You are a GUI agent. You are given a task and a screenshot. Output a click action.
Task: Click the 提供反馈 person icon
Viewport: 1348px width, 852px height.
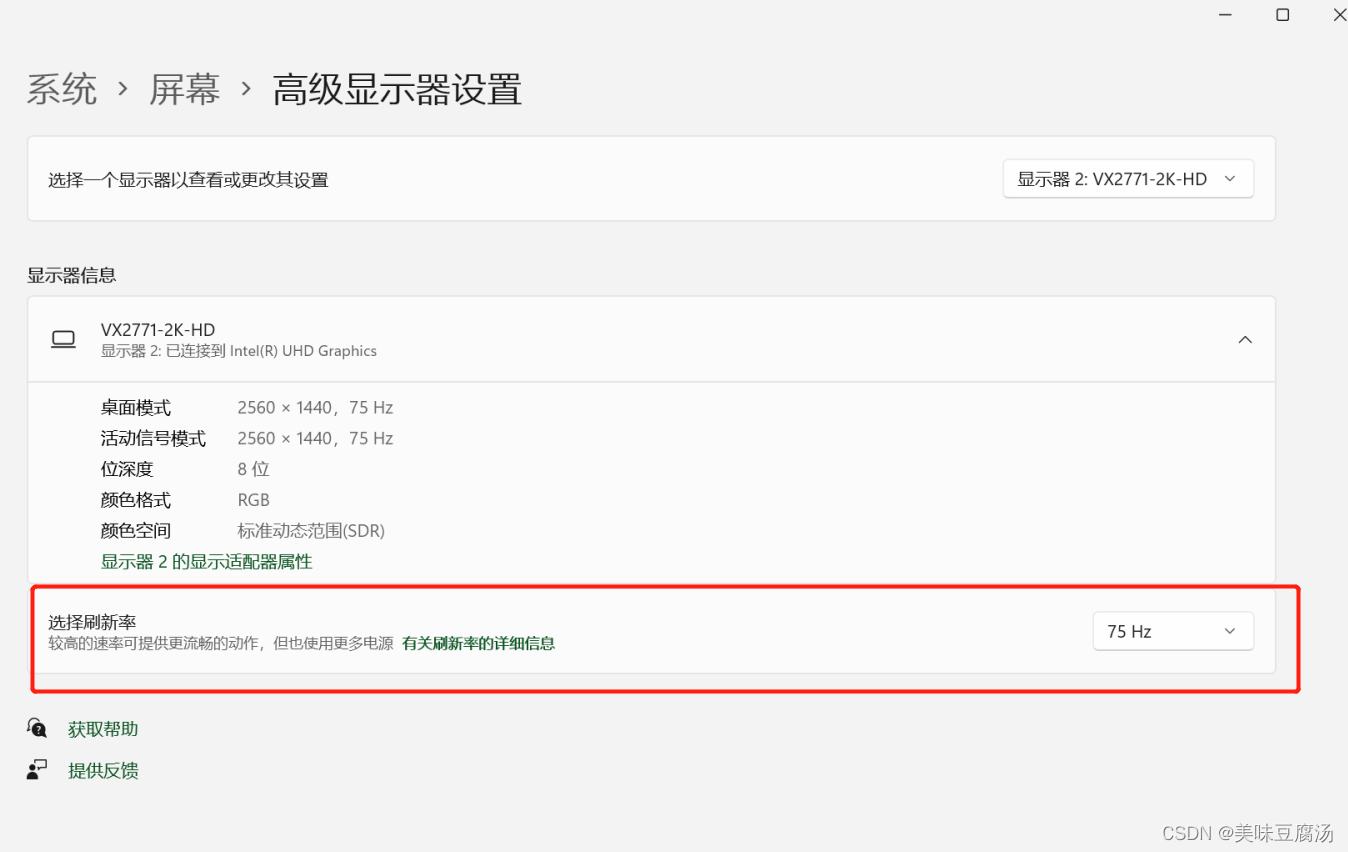pyautogui.click(x=37, y=769)
